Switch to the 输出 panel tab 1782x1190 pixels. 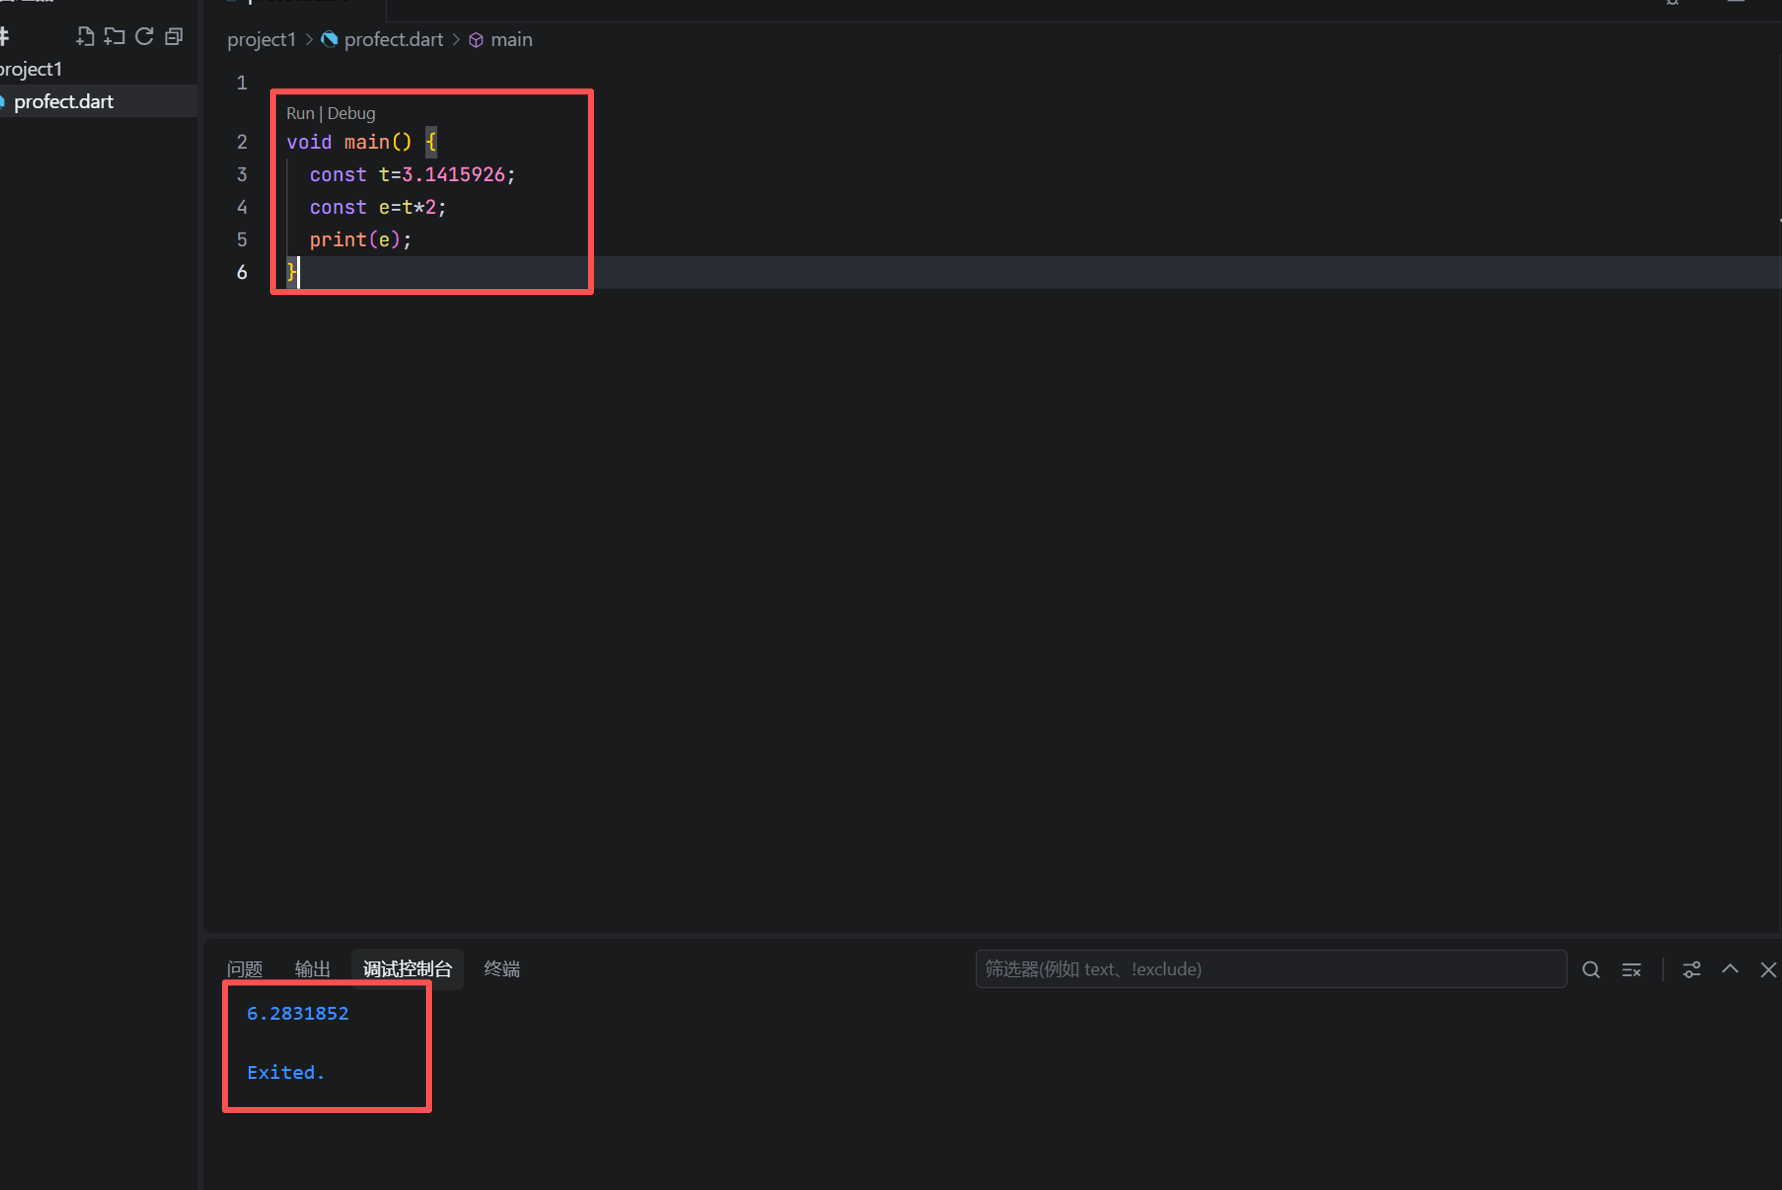click(312, 969)
